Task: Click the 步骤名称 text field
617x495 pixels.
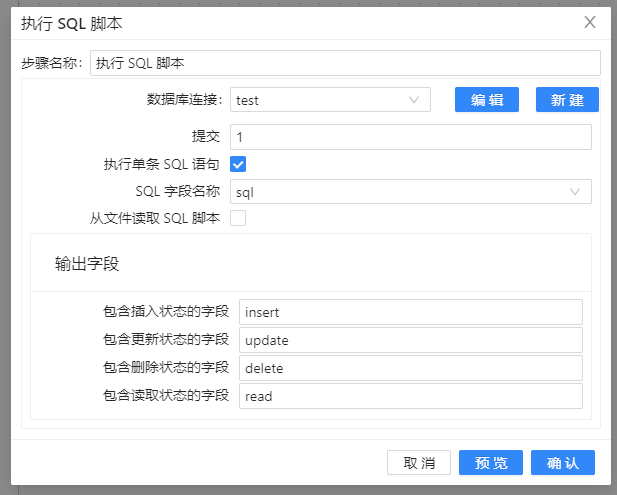Action: click(345, 63)
